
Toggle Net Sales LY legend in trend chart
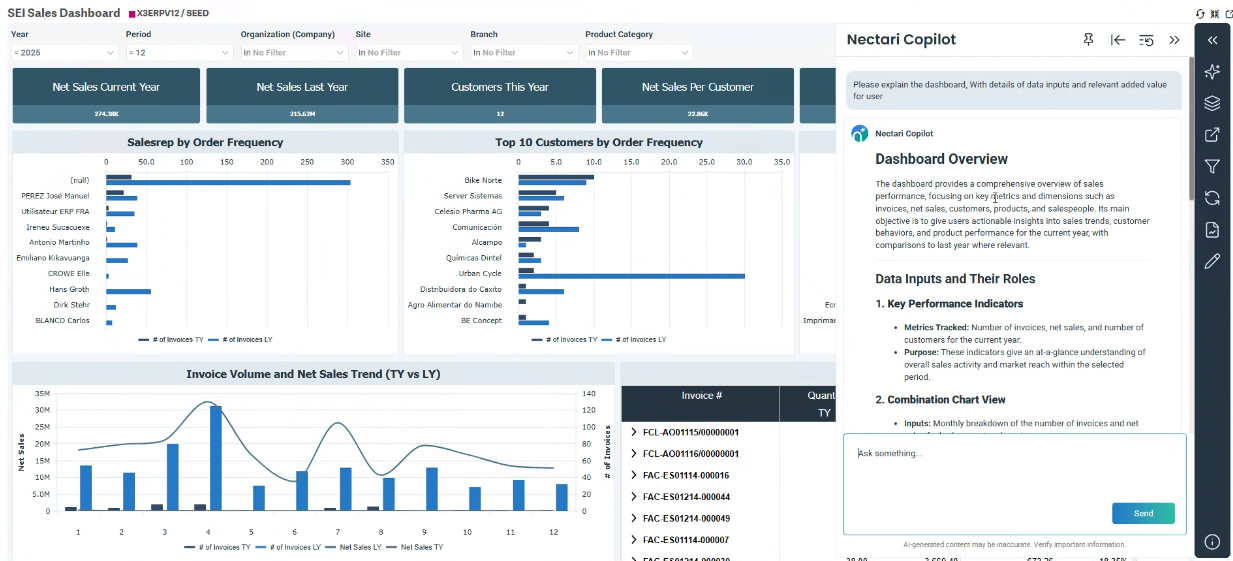click(354, 547)
